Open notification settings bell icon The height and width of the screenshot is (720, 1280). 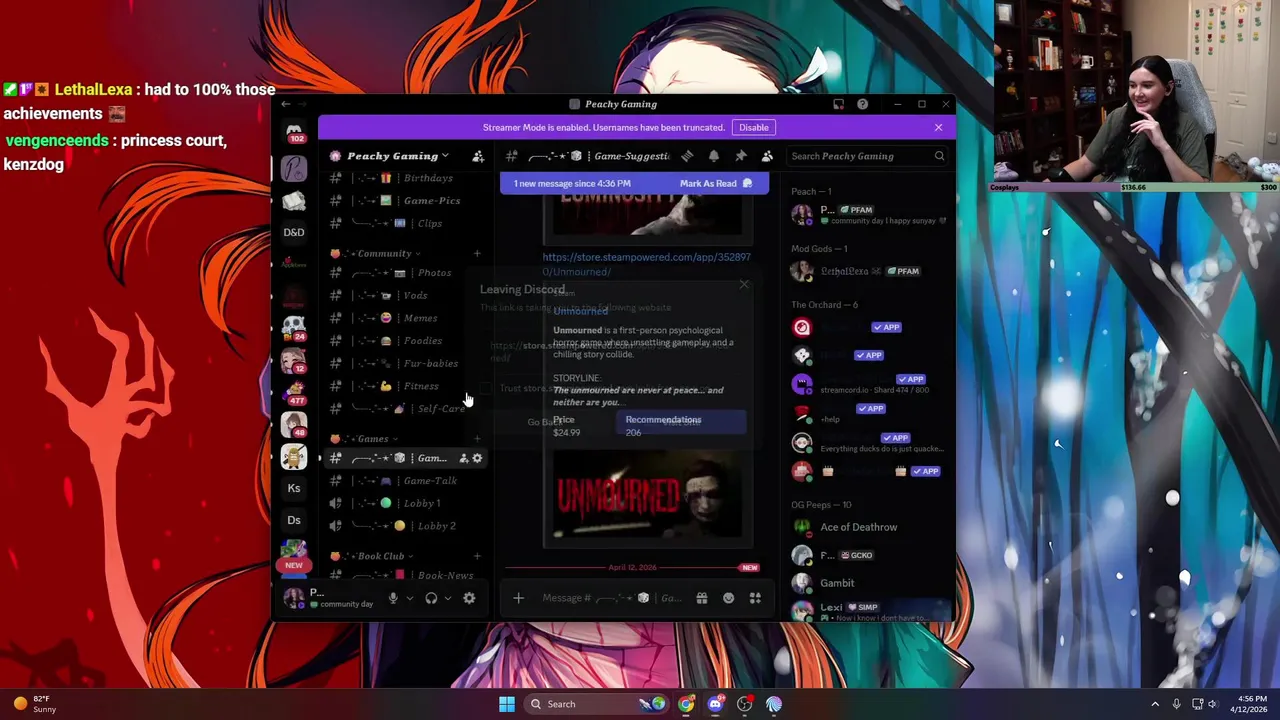point(714,156)
